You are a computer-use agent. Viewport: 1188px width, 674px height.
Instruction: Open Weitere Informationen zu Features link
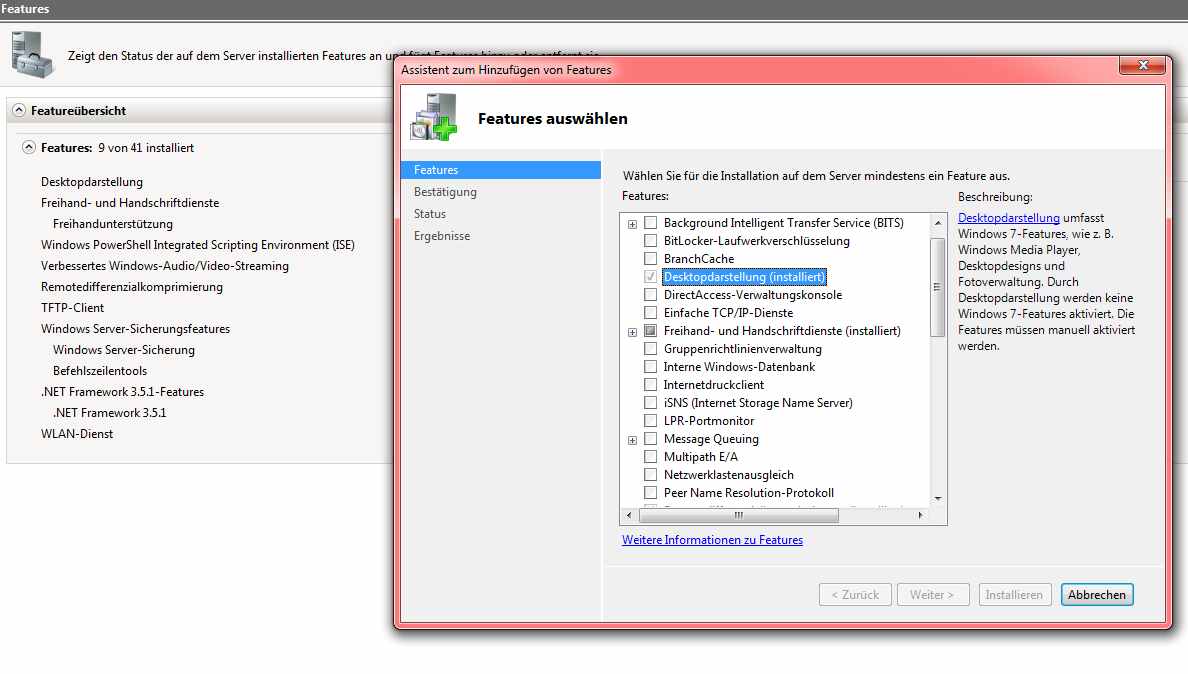point(712,540)
